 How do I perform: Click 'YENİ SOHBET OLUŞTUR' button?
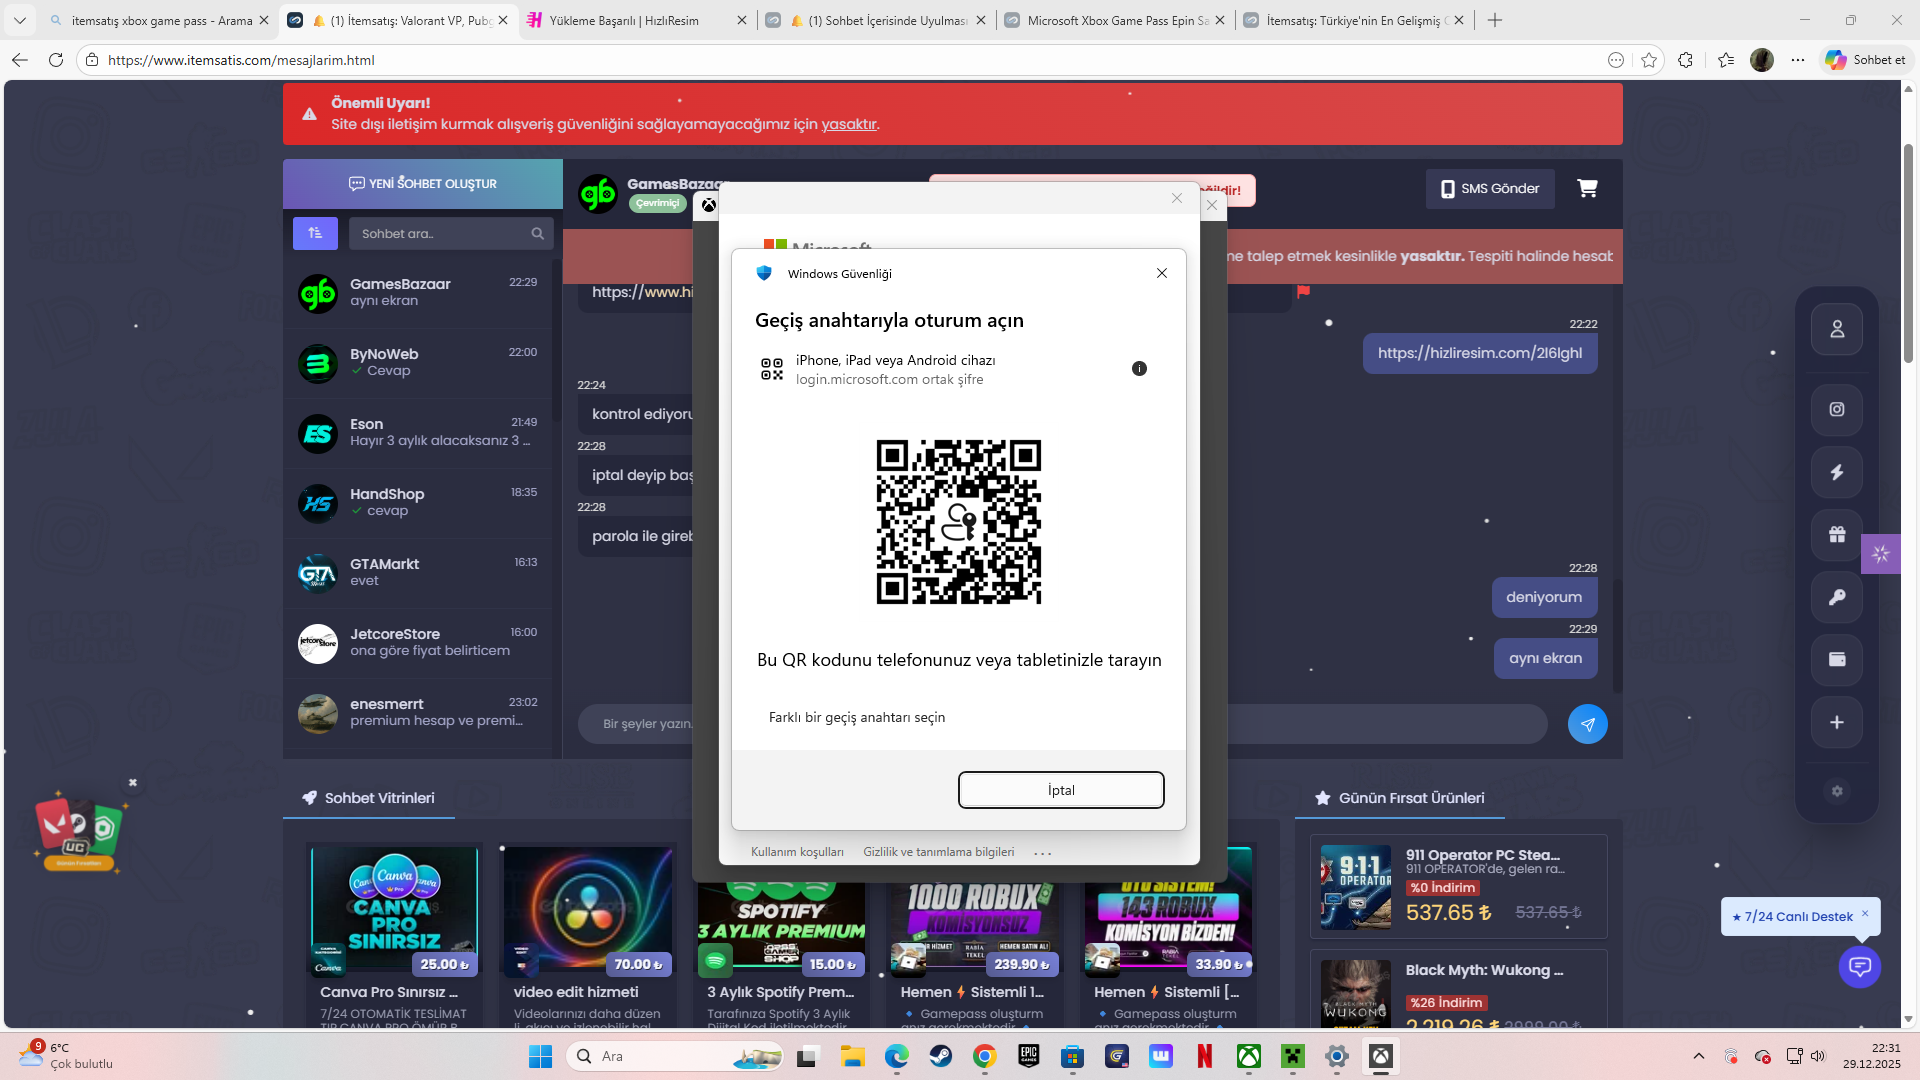423,184
